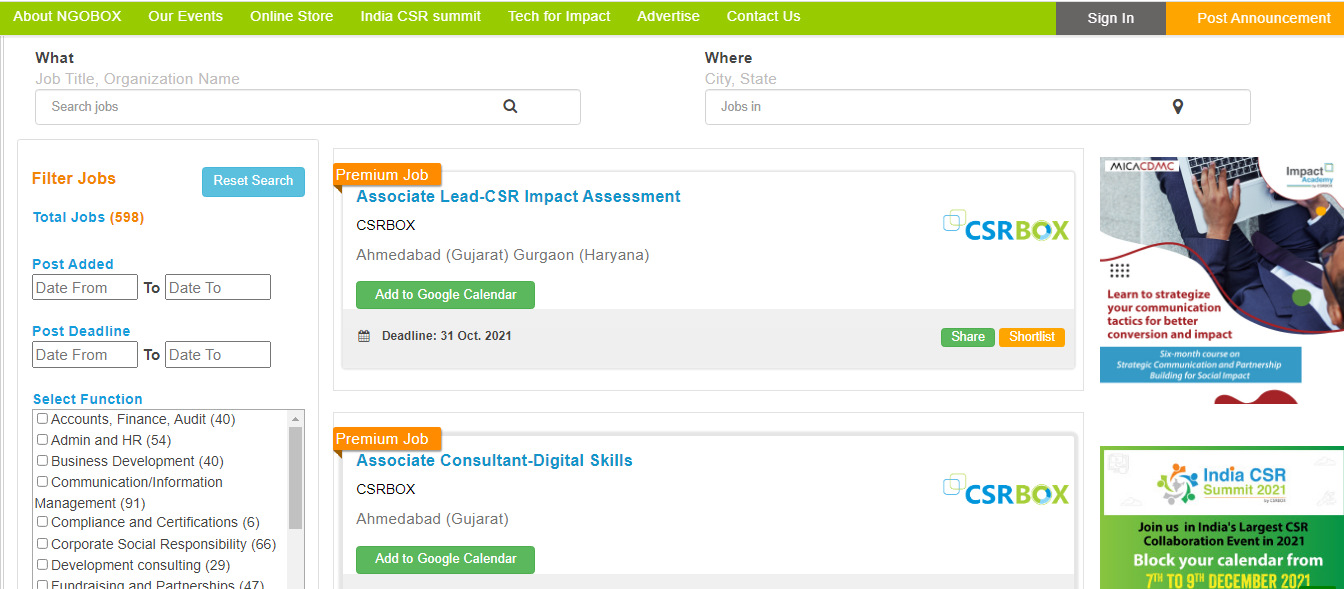Click the Select Function list scrollbar thumb
Image resolution: width=1344 pixels, height=589 pixels.
(295, 476)
